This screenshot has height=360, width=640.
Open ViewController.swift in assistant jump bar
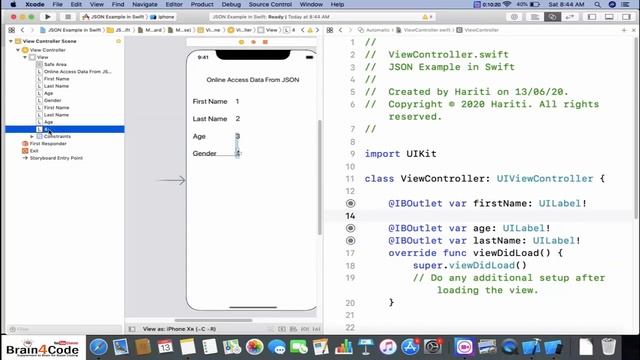pos(423,30)
